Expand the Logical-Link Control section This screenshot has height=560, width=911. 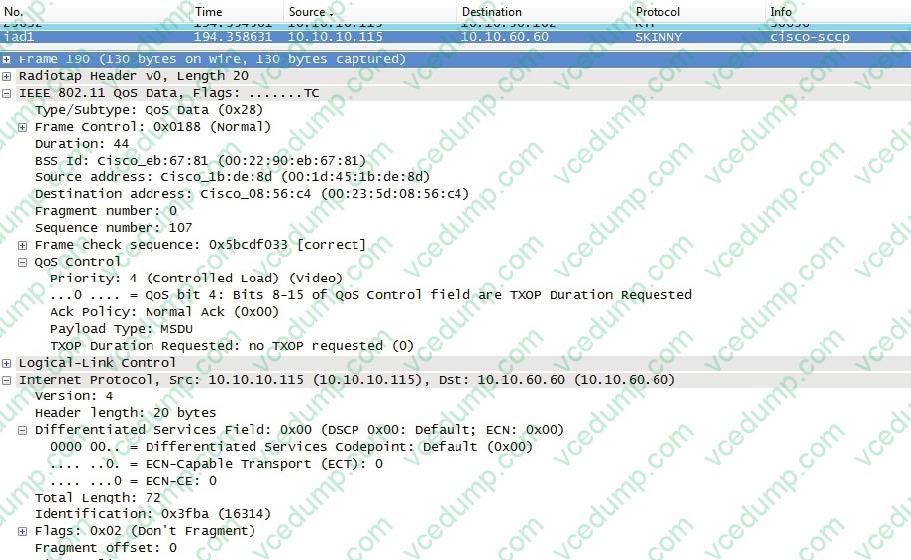click(x=8, y=363)
